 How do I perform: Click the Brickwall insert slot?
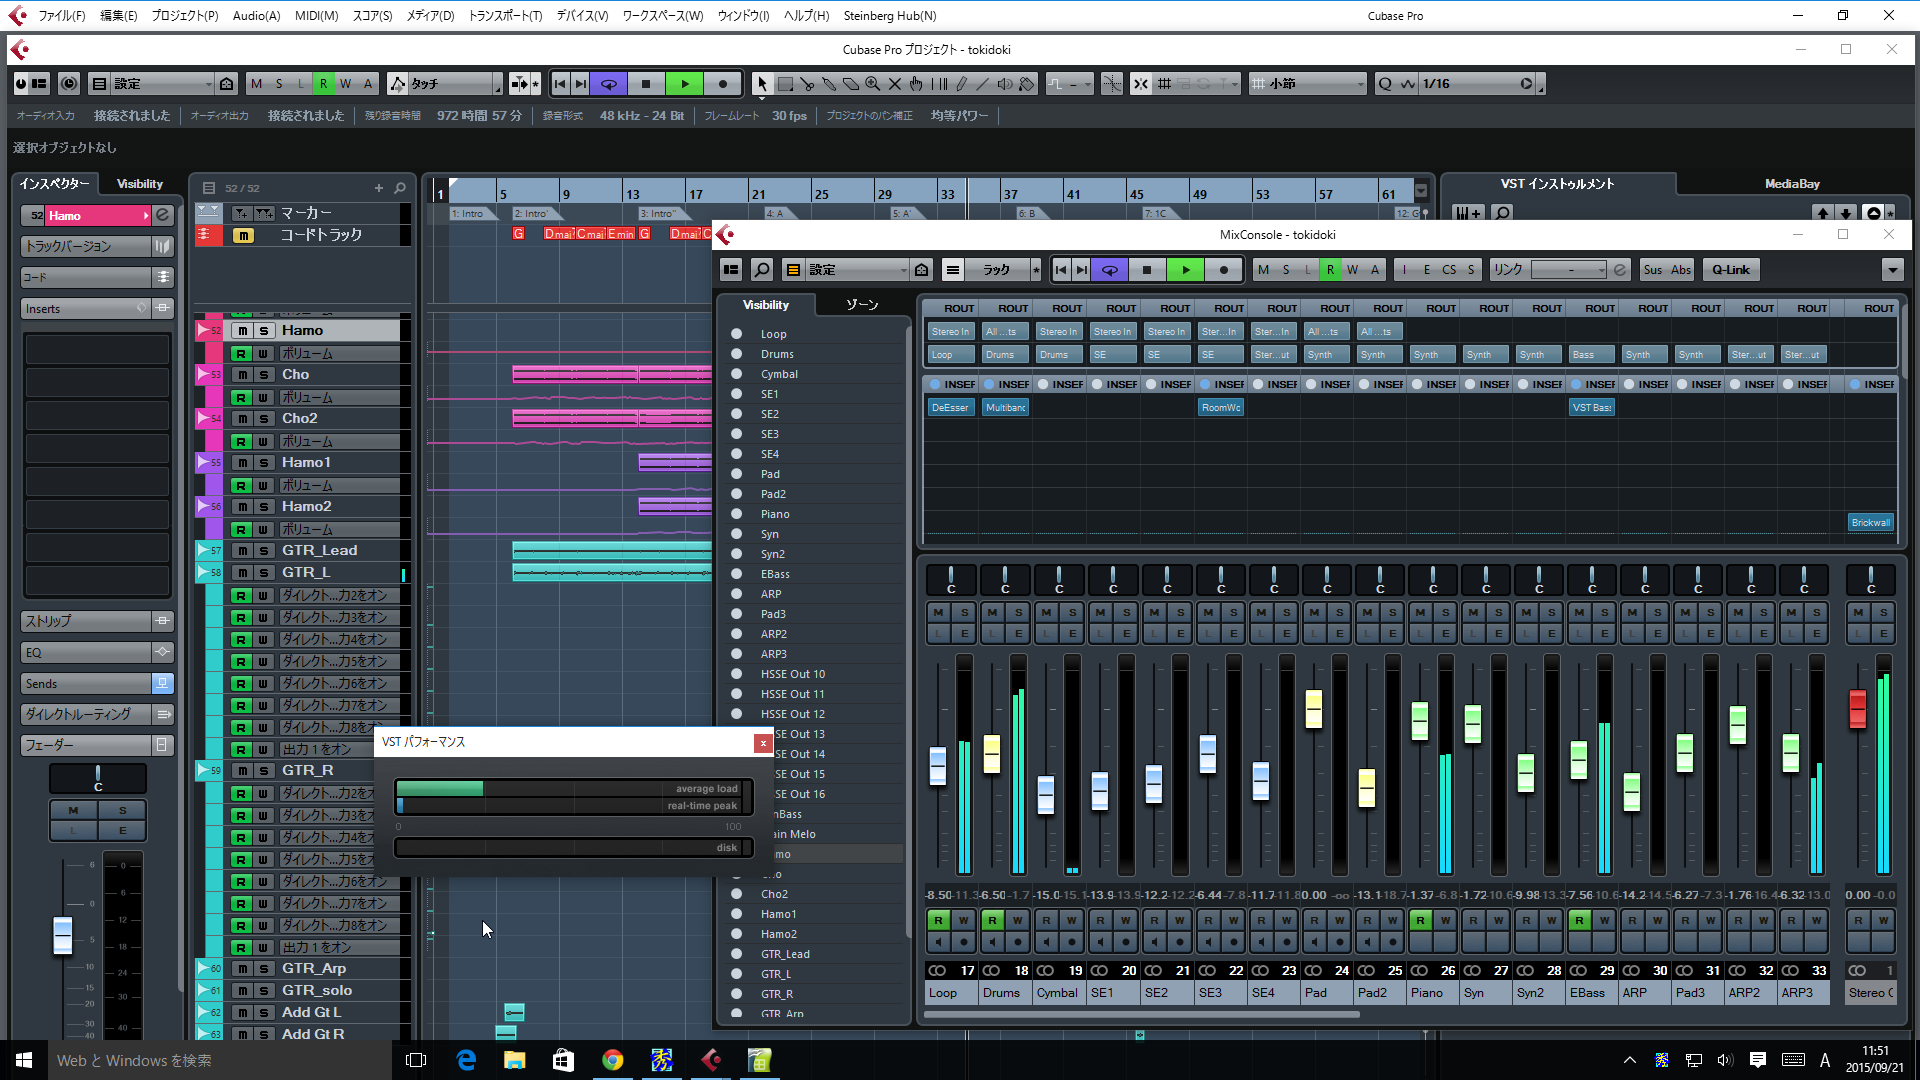pos(1869,522)
